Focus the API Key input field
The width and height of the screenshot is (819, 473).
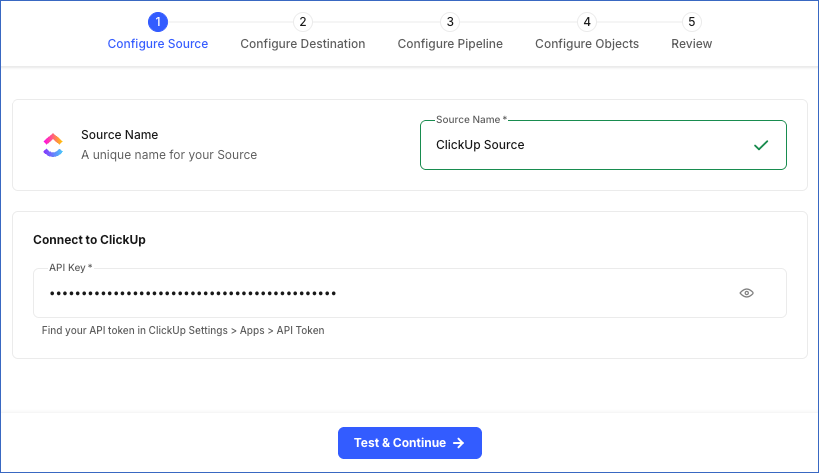coord(410,293)
